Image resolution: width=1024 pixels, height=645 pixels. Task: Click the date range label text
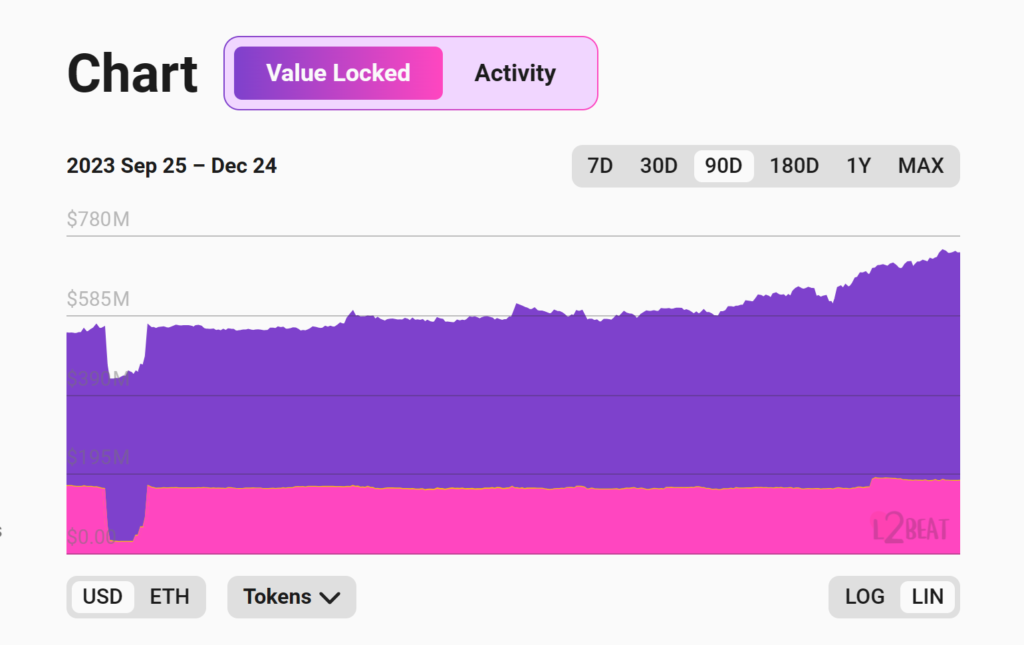172,166
